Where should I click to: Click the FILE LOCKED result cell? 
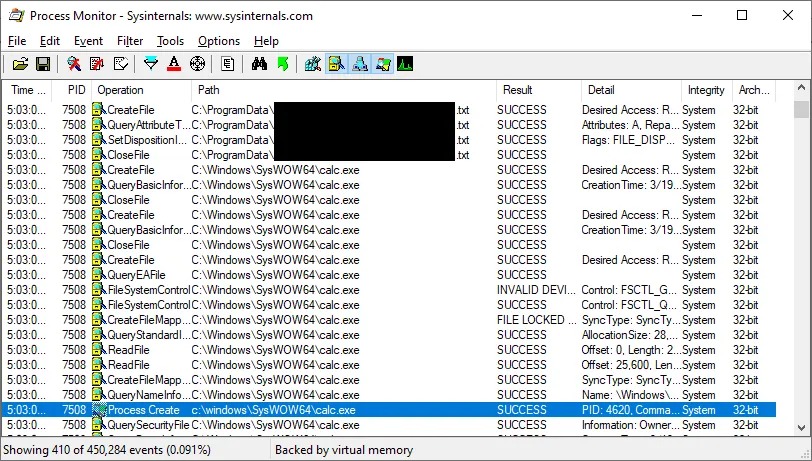[x=536, y=320]
